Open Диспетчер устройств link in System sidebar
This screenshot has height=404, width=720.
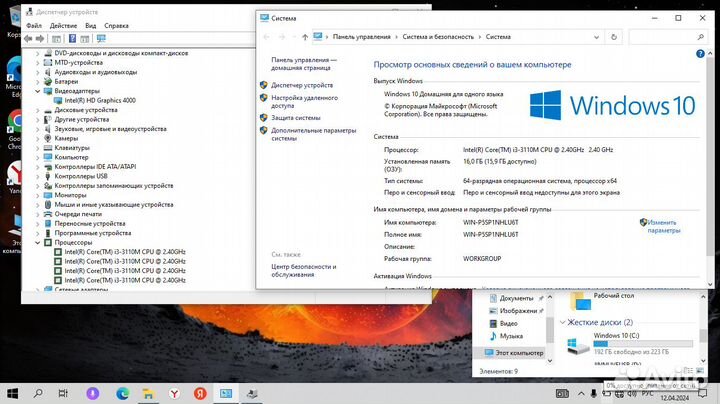302,85
